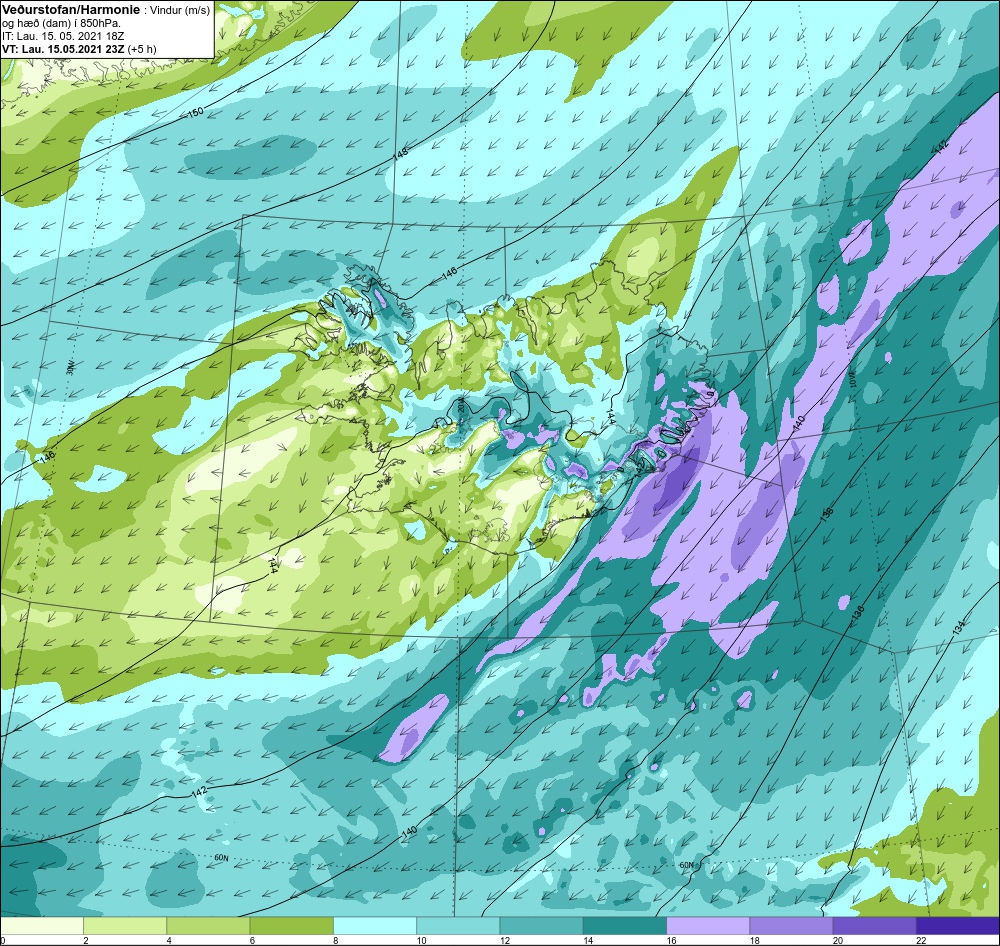Click the legend value label "2"
1000x946 pixels.
pyautogui.click(x=85, y=940)
